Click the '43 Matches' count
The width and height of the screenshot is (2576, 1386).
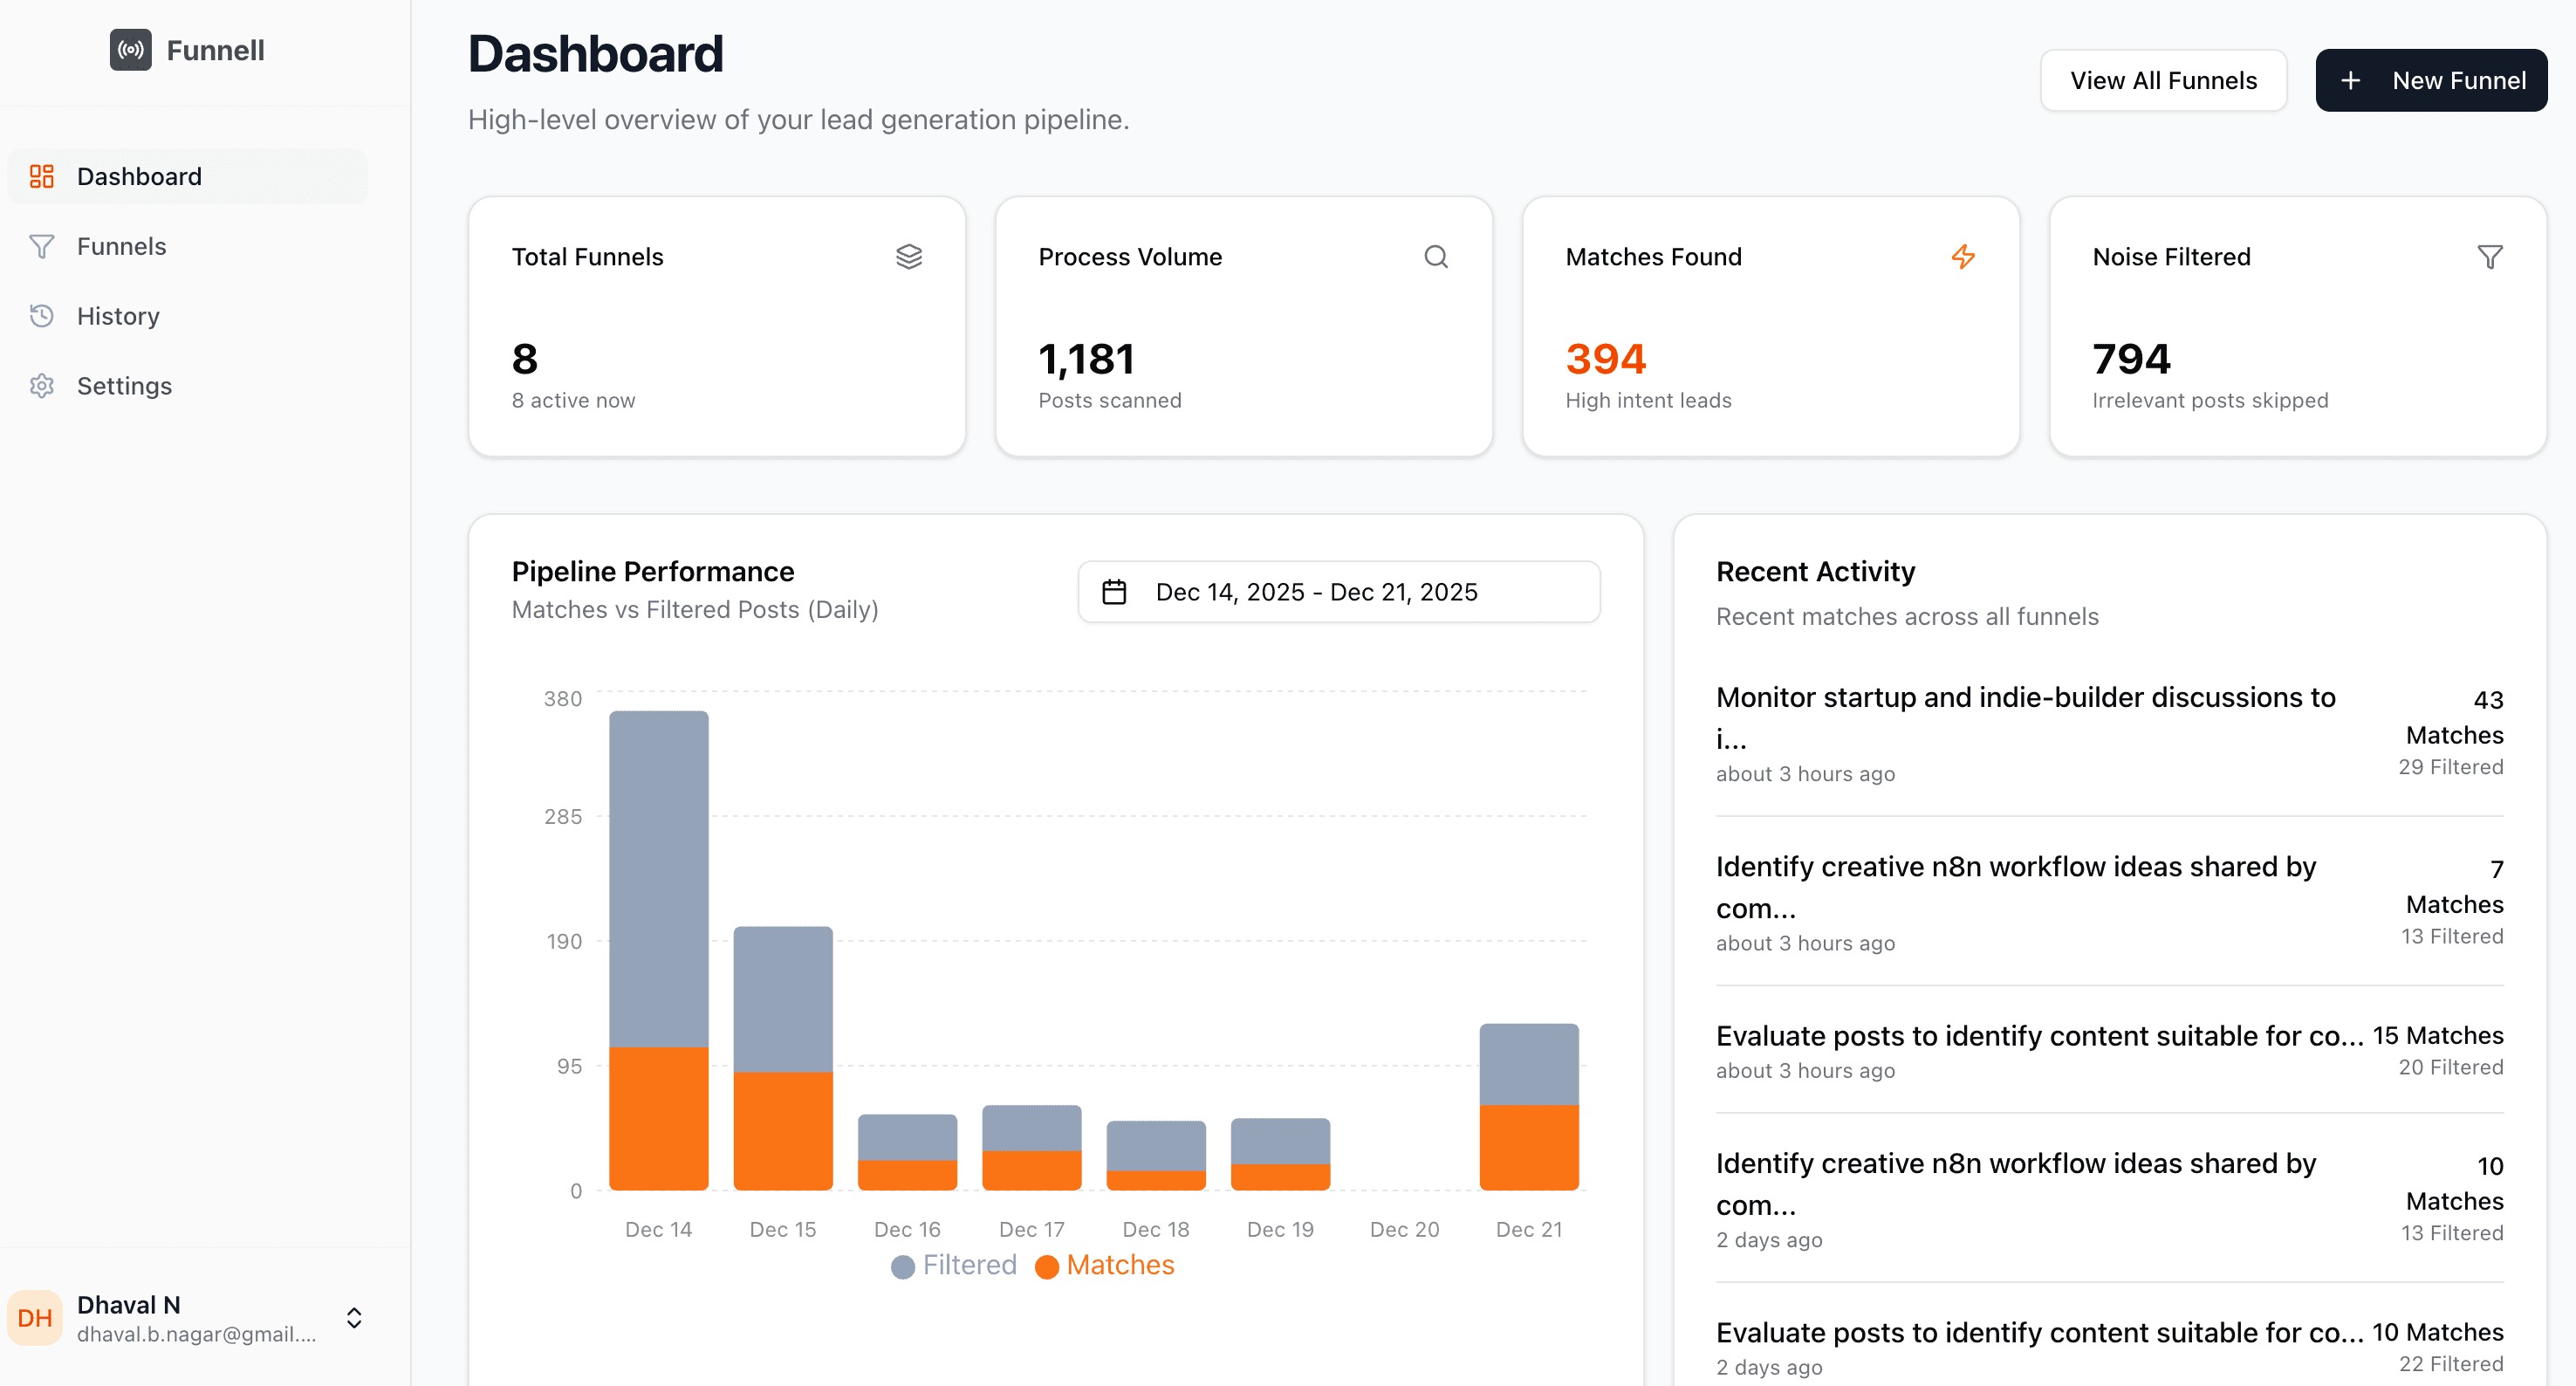click(2455, 717)
